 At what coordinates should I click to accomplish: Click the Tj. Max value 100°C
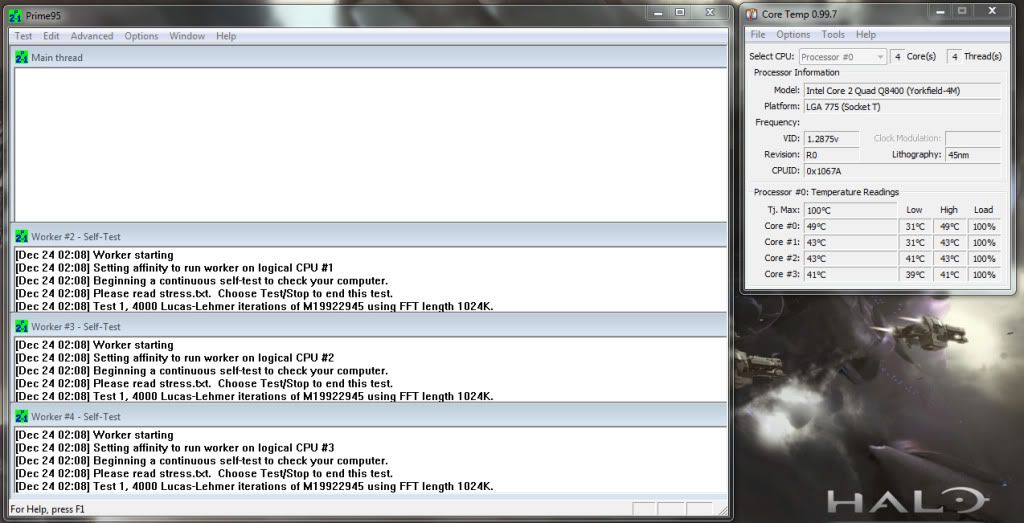[x=850, y=210]
